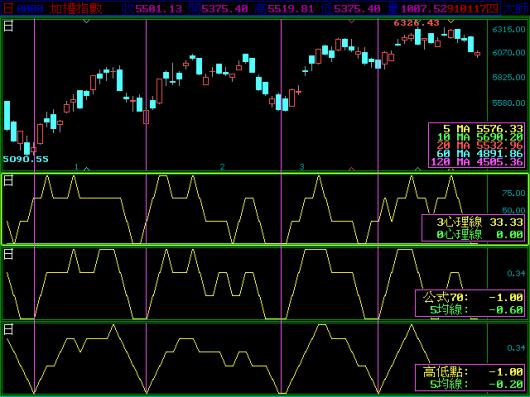The width and height of the screenshot is (530, 397).
Task: Click the 日 icon in the 心理線 panel
Action: [x=8, y=181]
